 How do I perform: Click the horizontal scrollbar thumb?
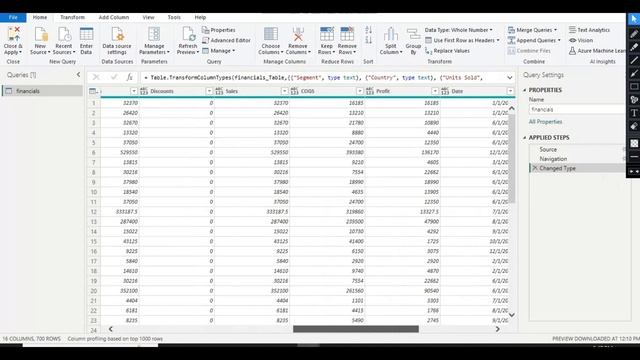click(x=356, y=329)
